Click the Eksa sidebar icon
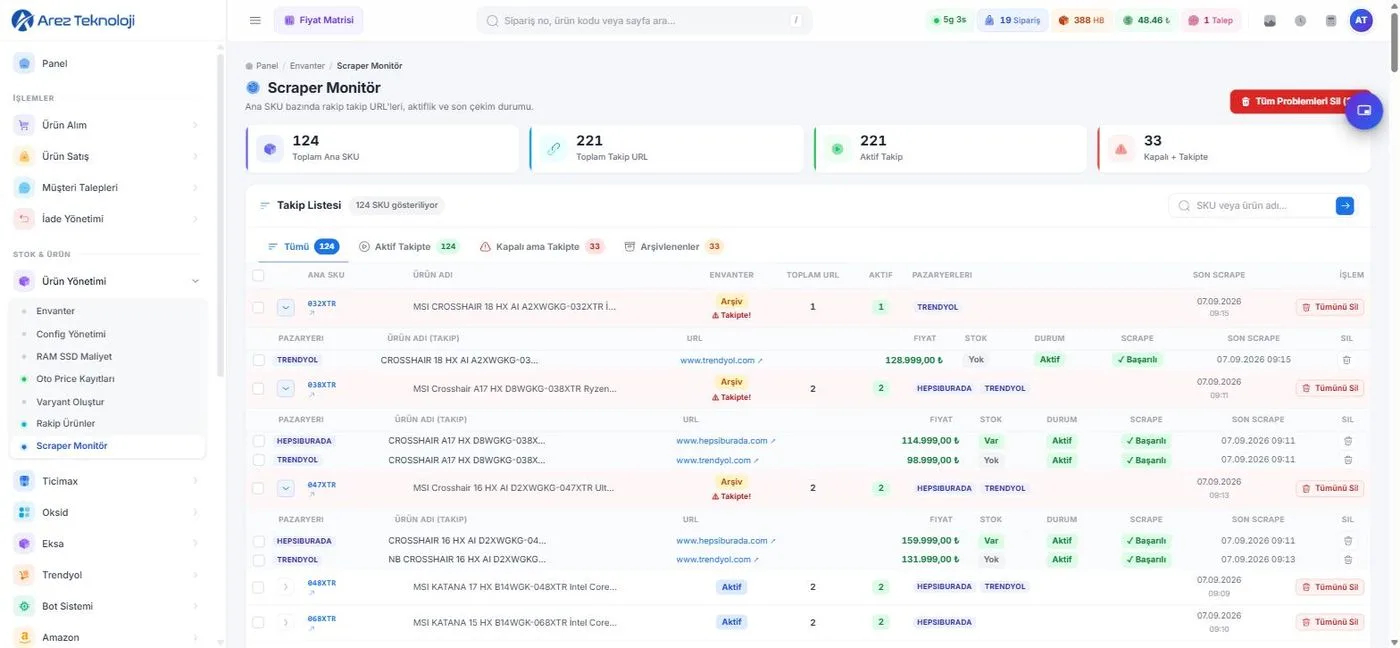Viewport: 1400px width, 648px height. 24,544
